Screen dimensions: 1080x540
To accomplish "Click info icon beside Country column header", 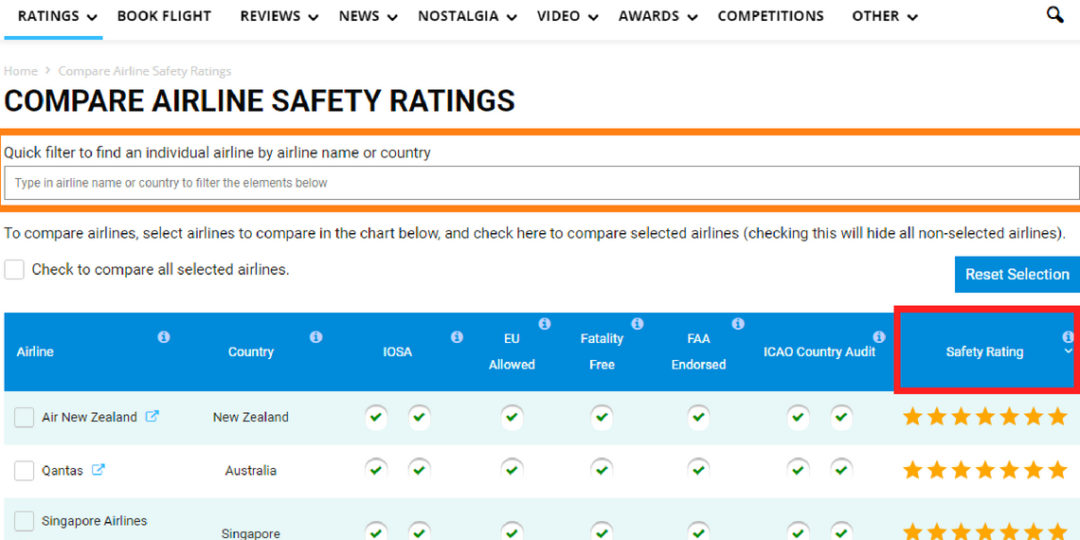I will tap(316, 337).
